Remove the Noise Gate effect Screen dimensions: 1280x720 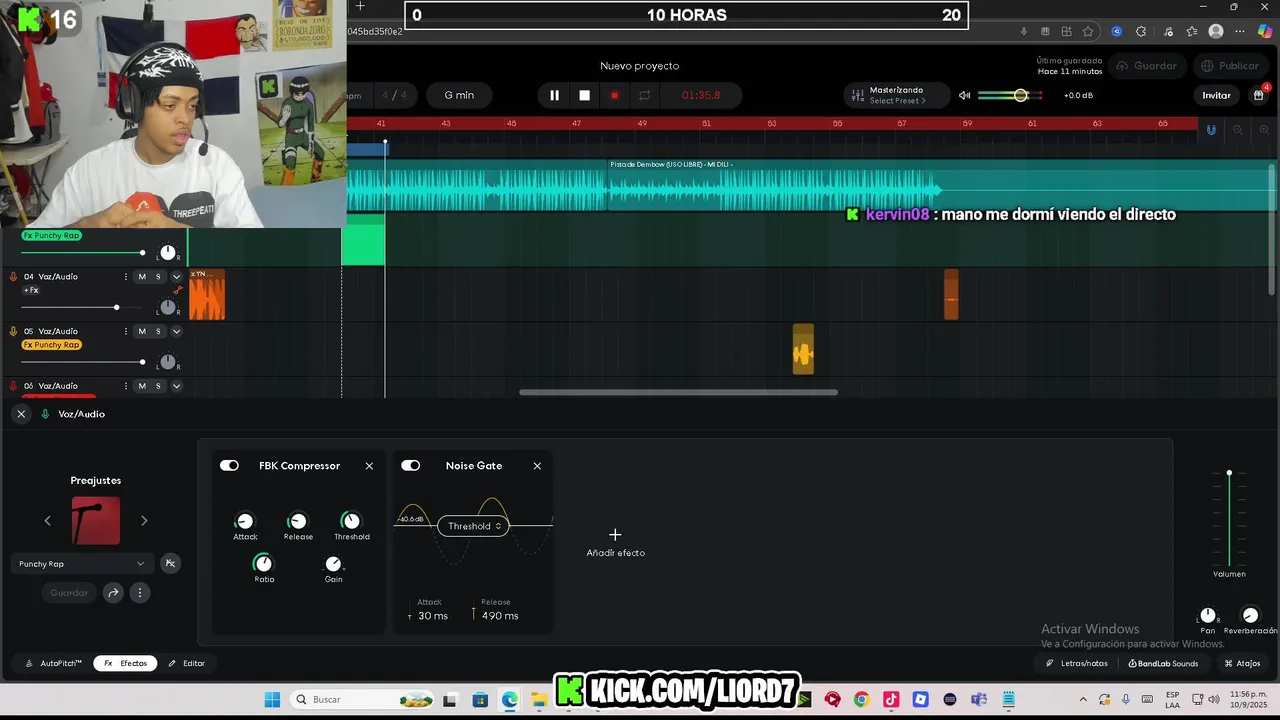pyautogui.click(x=537, y=466)
